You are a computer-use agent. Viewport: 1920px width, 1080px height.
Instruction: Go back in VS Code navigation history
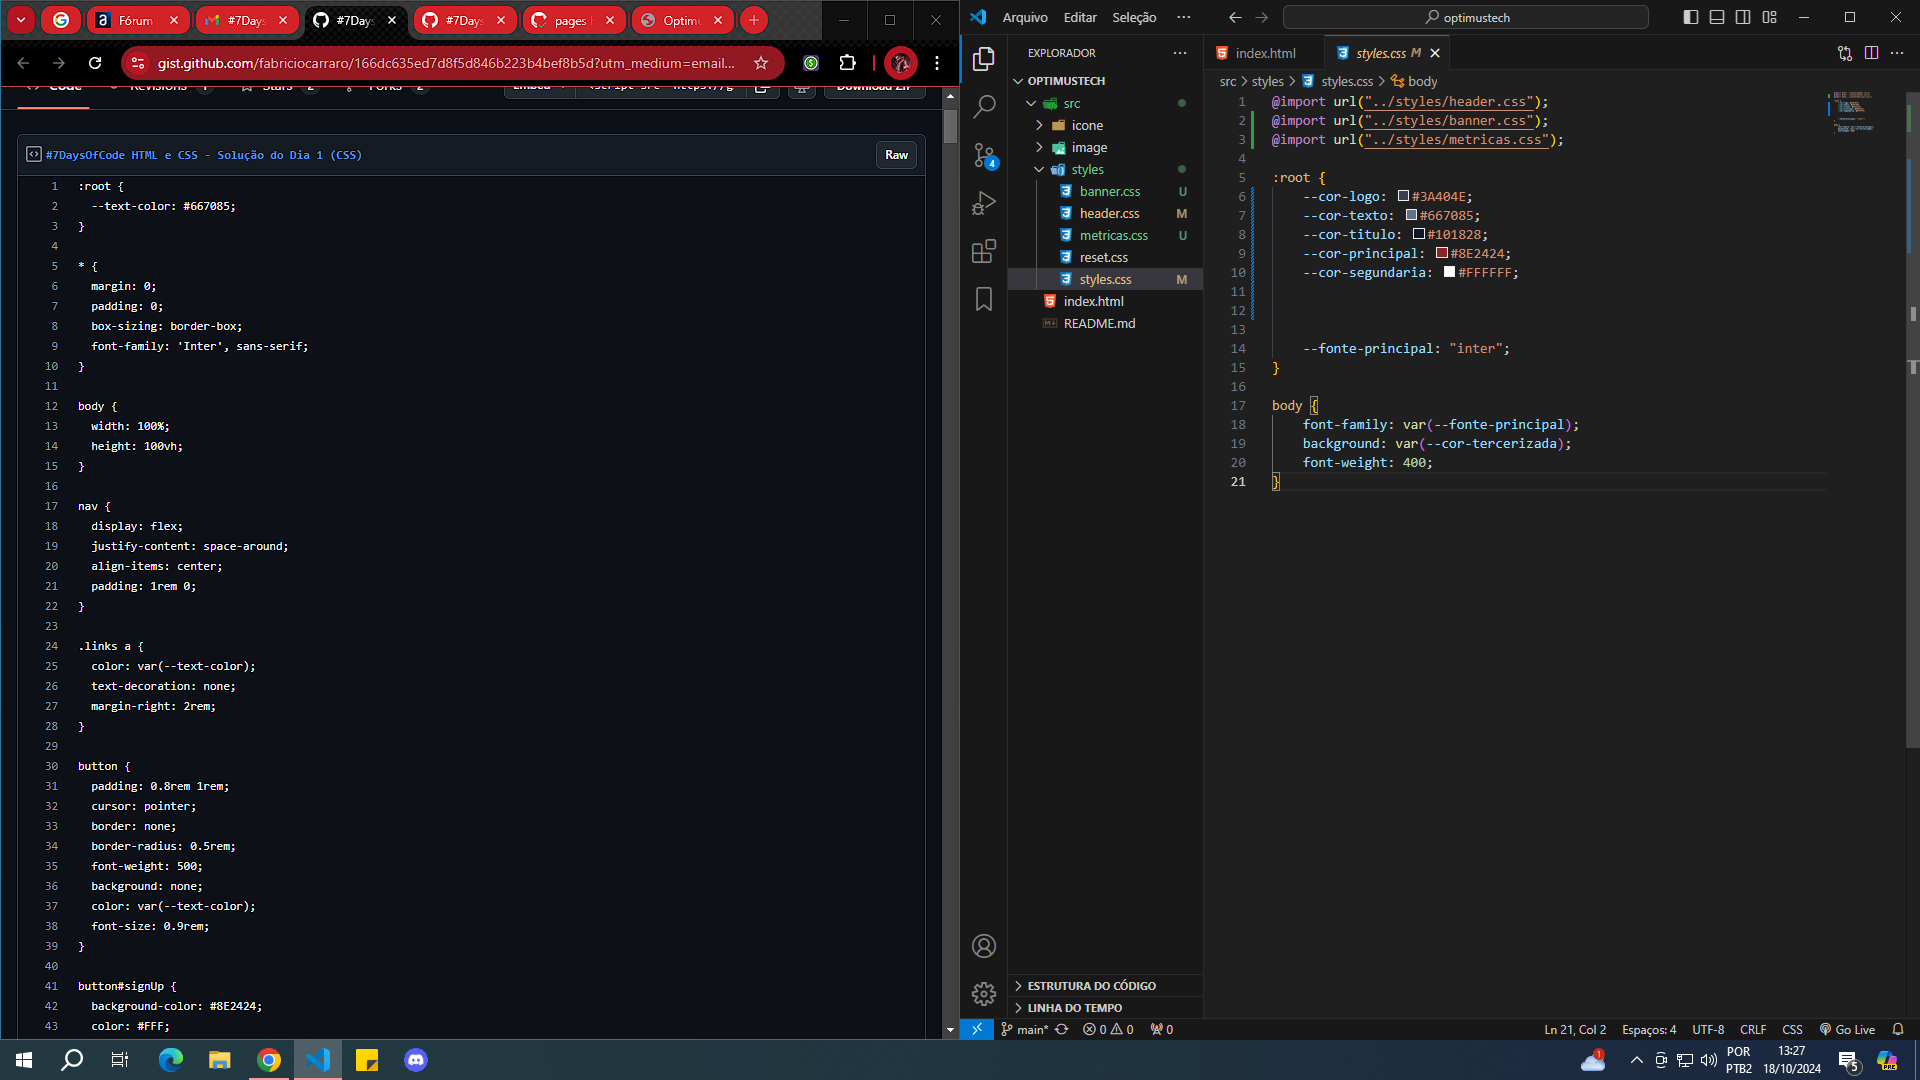(x=1235, y=17)
